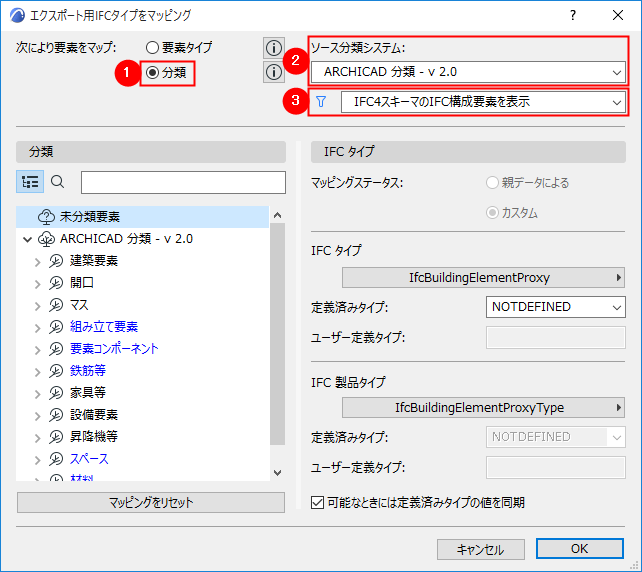Click the 建築要素 branch icon
Screen dimensions: 642x572
point(56,261)
